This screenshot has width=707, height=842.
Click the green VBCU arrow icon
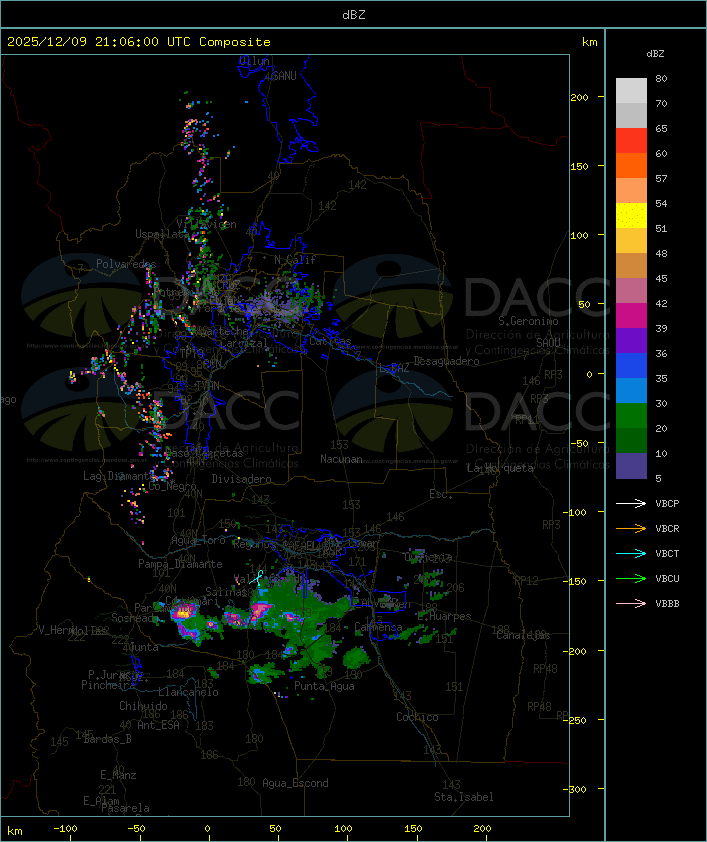pyautogui.click(x=631, y=578)
